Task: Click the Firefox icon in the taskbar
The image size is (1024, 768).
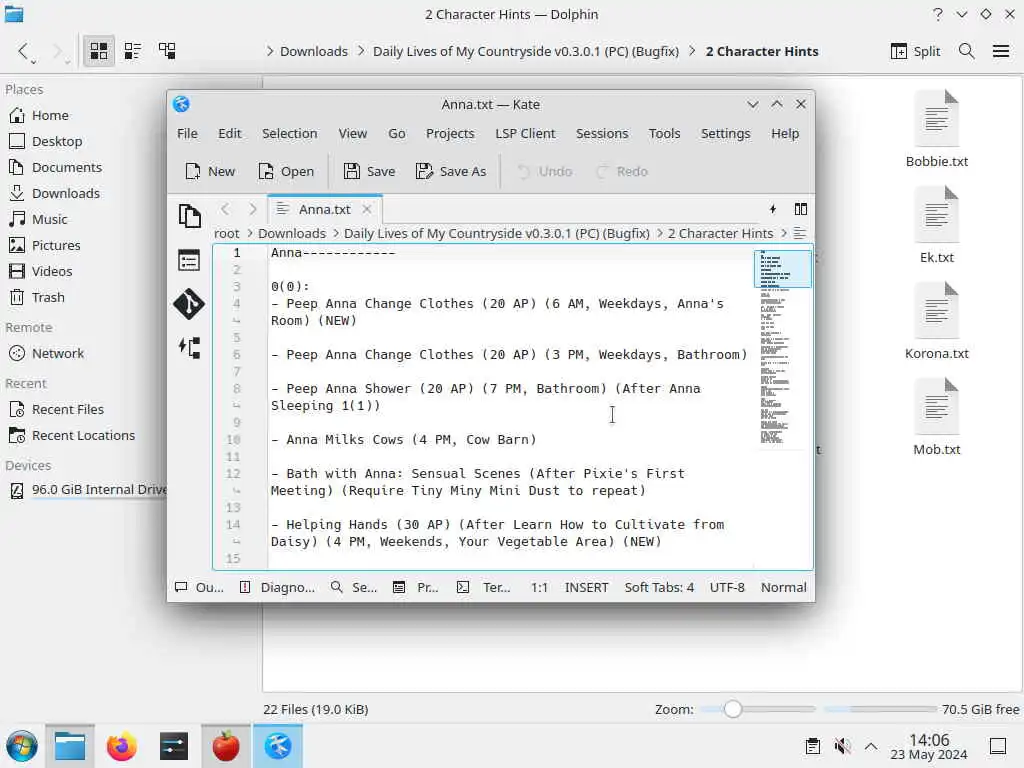Action: pos(121,746)
